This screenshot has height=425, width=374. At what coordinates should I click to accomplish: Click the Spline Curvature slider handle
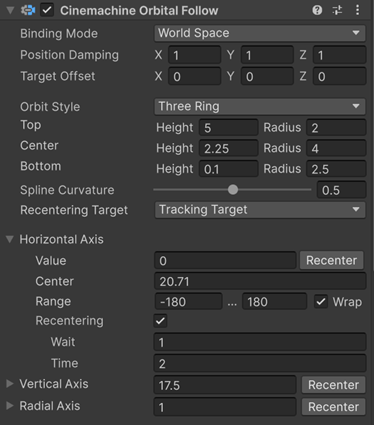point(233,190)
